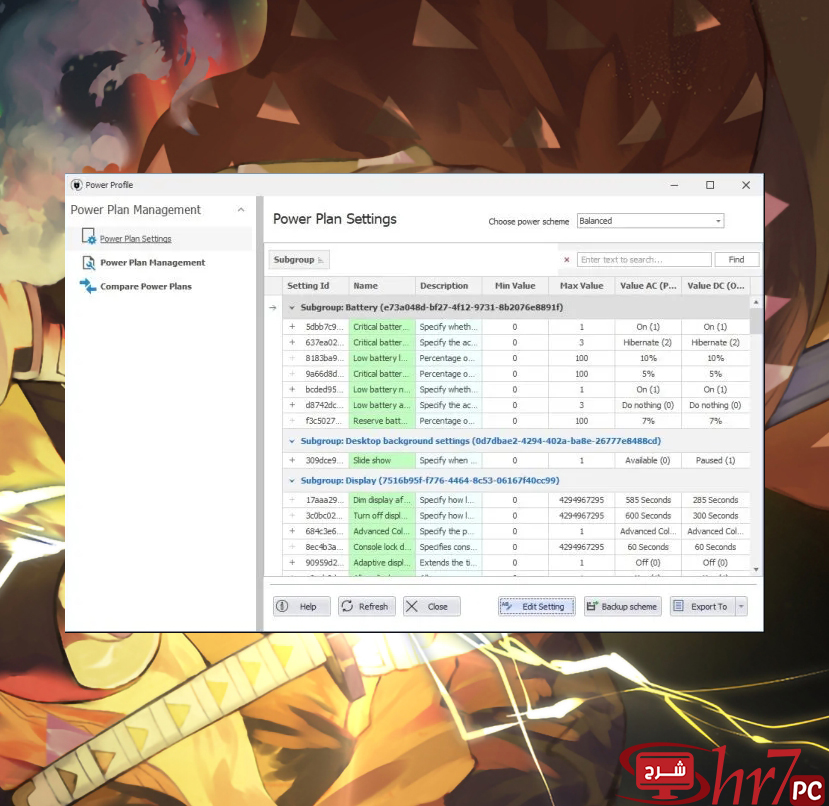Click the Subgroup grouping column button
This screenshot has height=806, width=829.
coord(299,260)
